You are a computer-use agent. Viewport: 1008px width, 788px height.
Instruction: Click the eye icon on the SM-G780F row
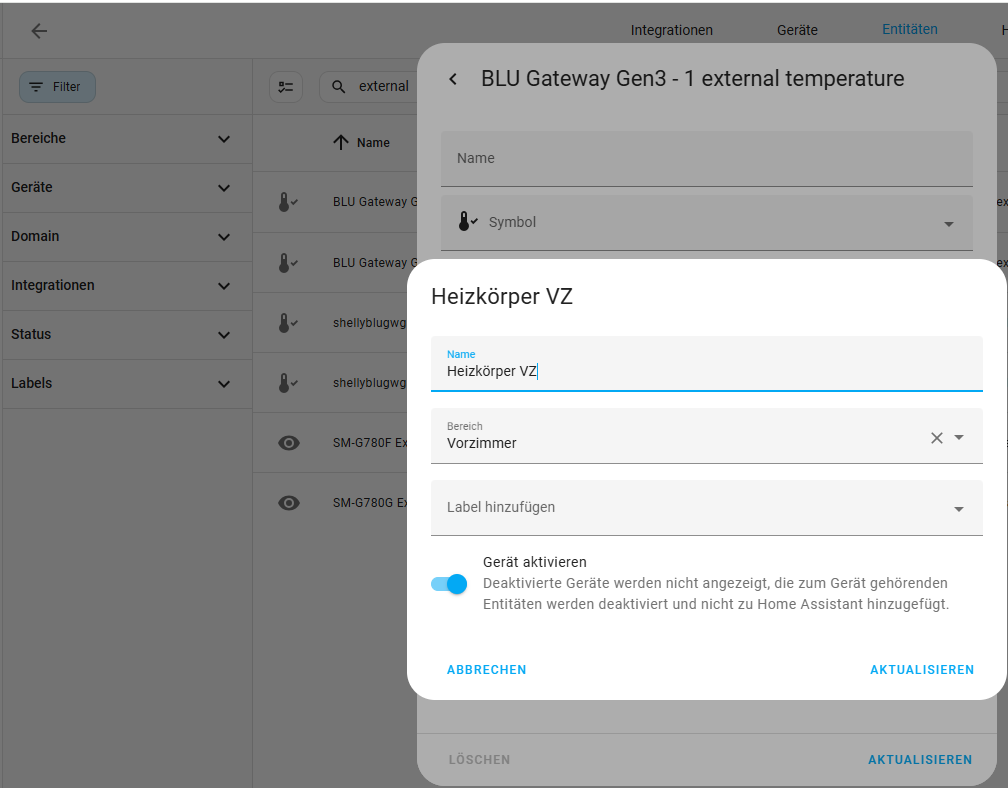pyautogui.click(x=289, y=442)
